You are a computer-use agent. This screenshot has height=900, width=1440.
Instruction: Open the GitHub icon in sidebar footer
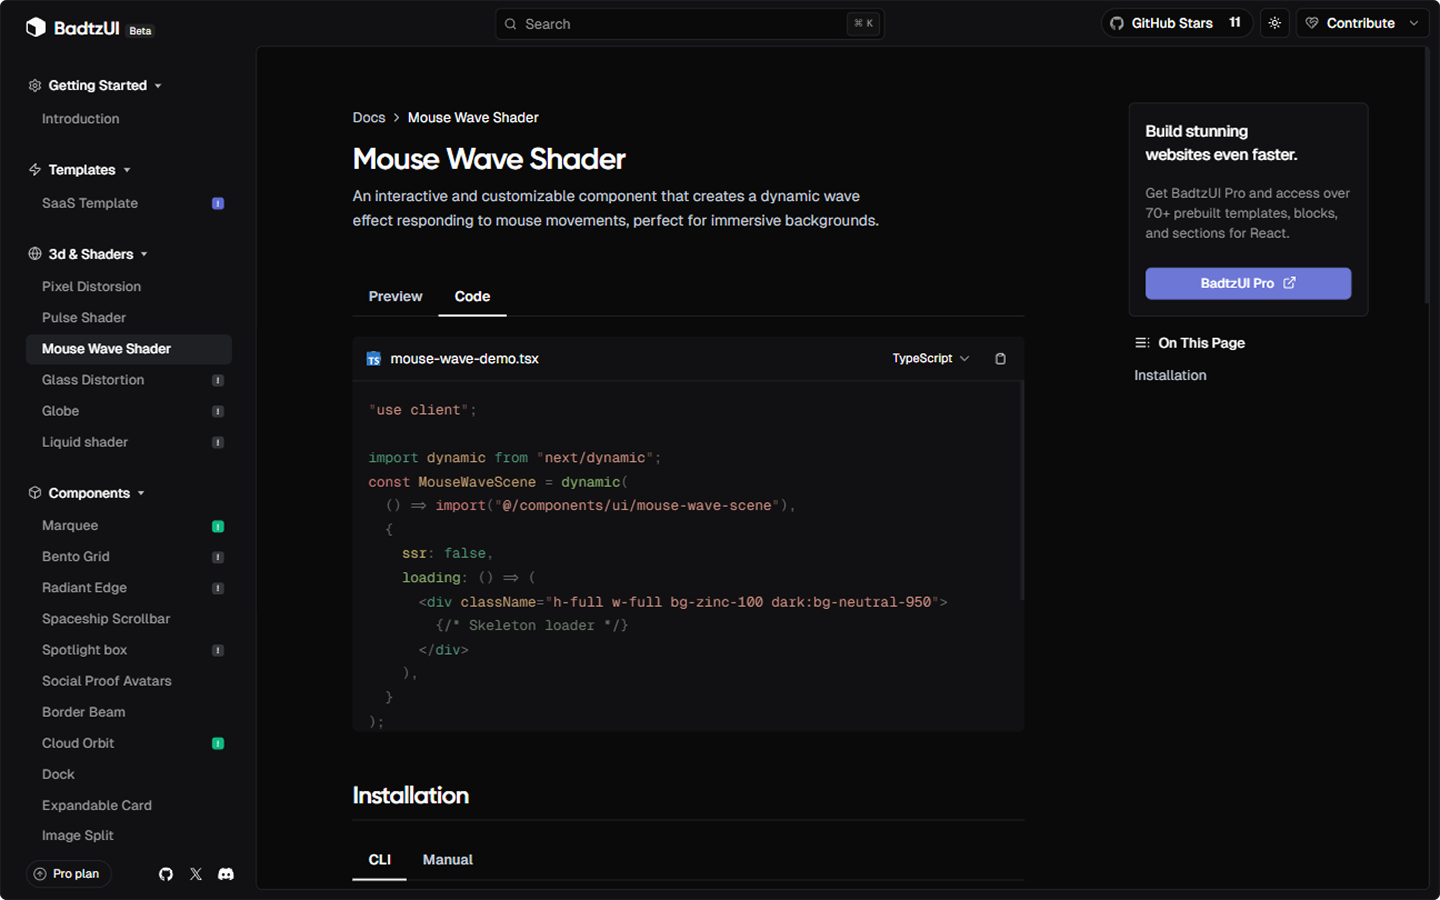click(x=166, y=874)
